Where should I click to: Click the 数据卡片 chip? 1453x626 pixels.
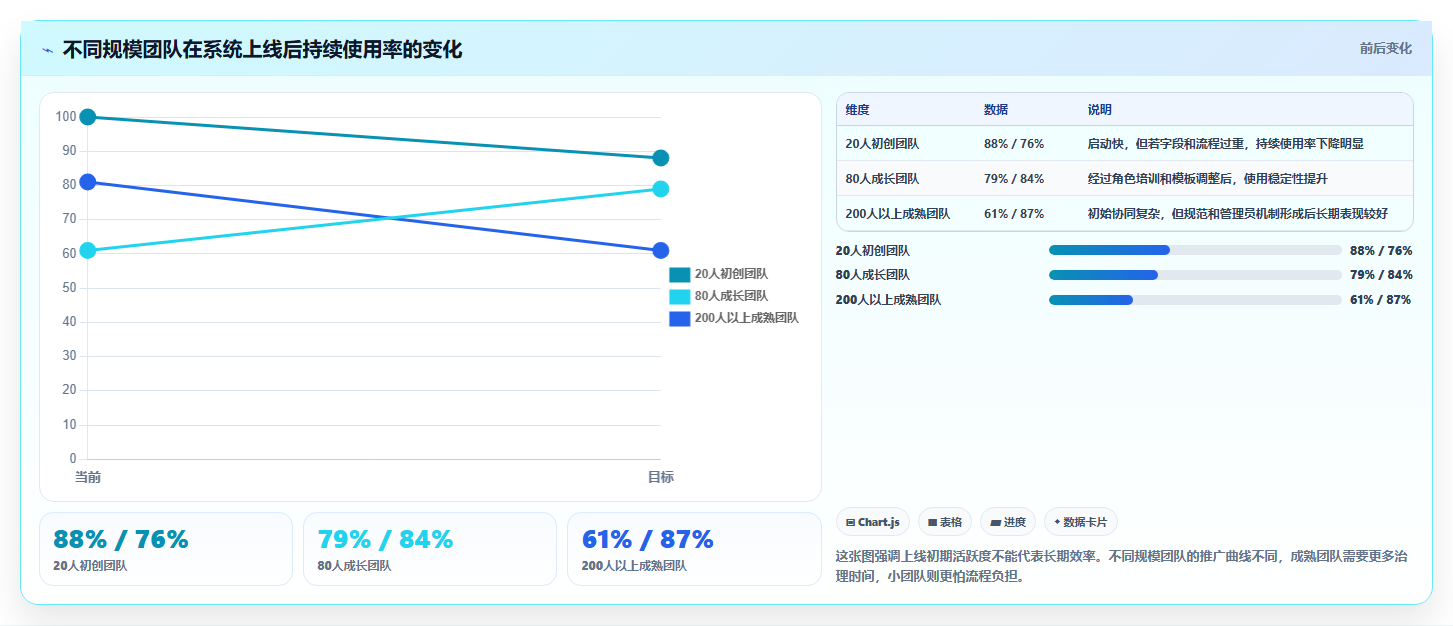[x=1081, y=522]
